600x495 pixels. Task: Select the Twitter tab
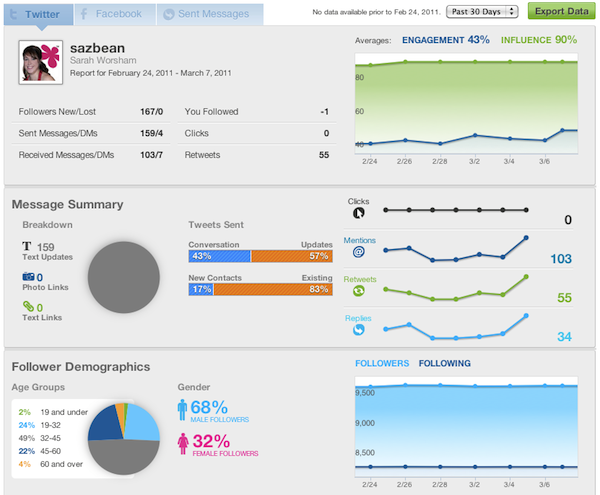[35, 14]
